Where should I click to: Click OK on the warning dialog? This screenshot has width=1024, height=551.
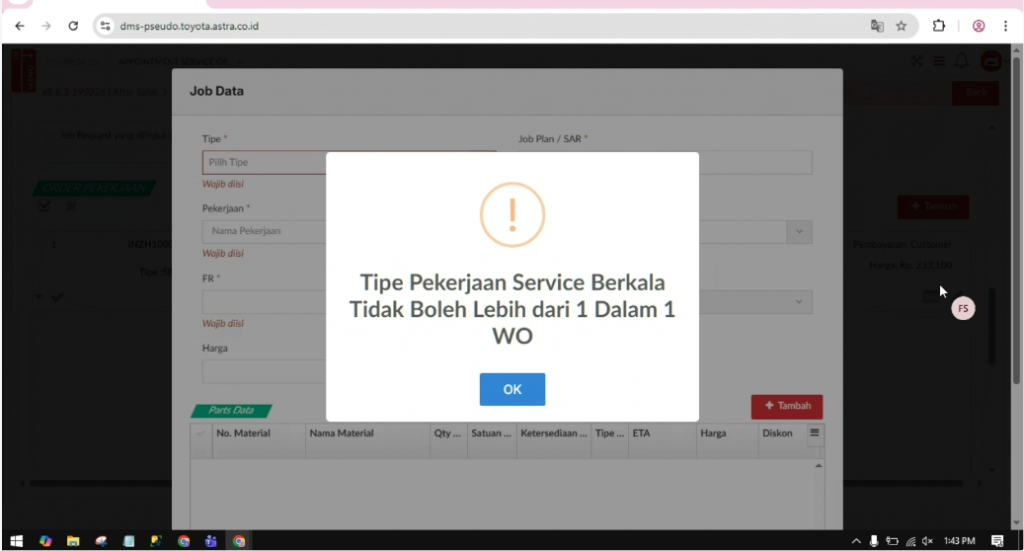pyautogui.click(x=512, y=389)
